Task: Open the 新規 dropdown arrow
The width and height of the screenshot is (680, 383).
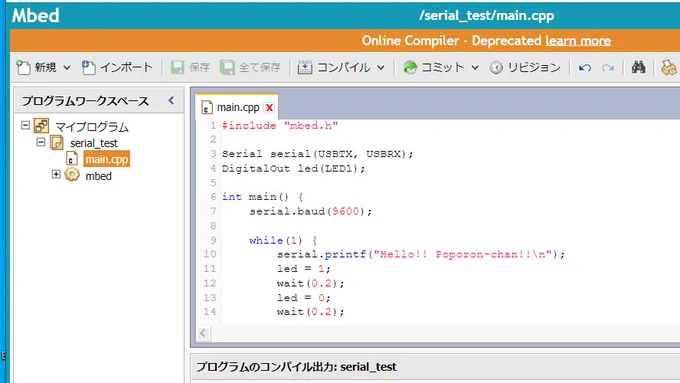Action: click(x=67, y=68)
